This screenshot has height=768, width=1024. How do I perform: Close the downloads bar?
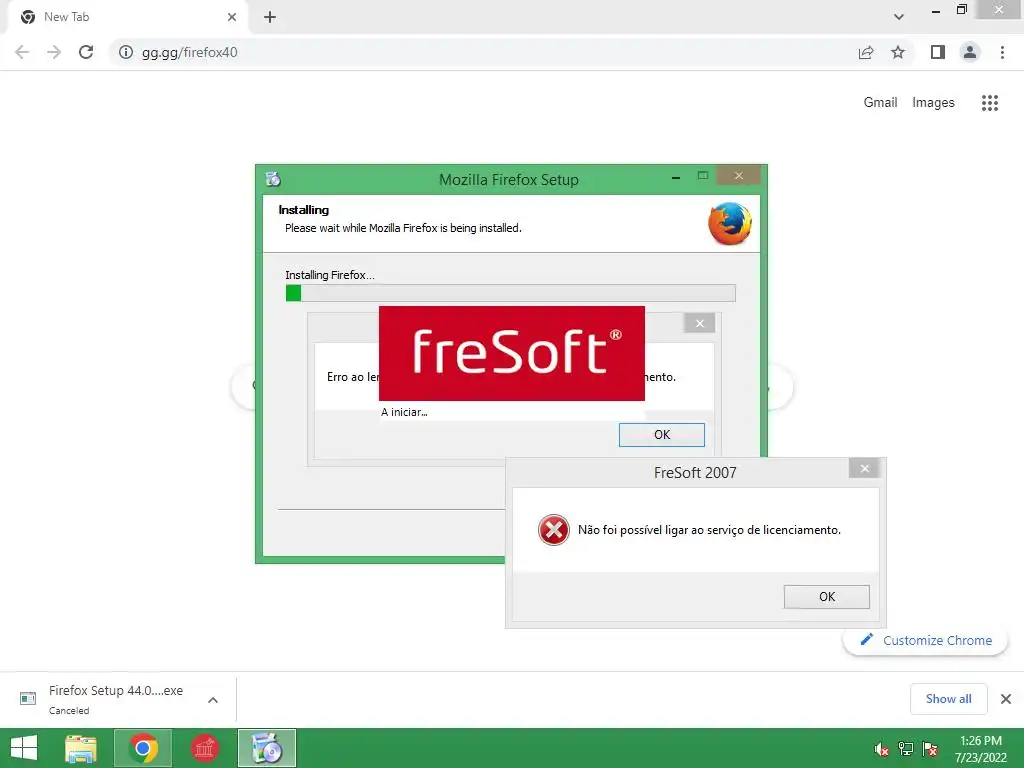1006,699
